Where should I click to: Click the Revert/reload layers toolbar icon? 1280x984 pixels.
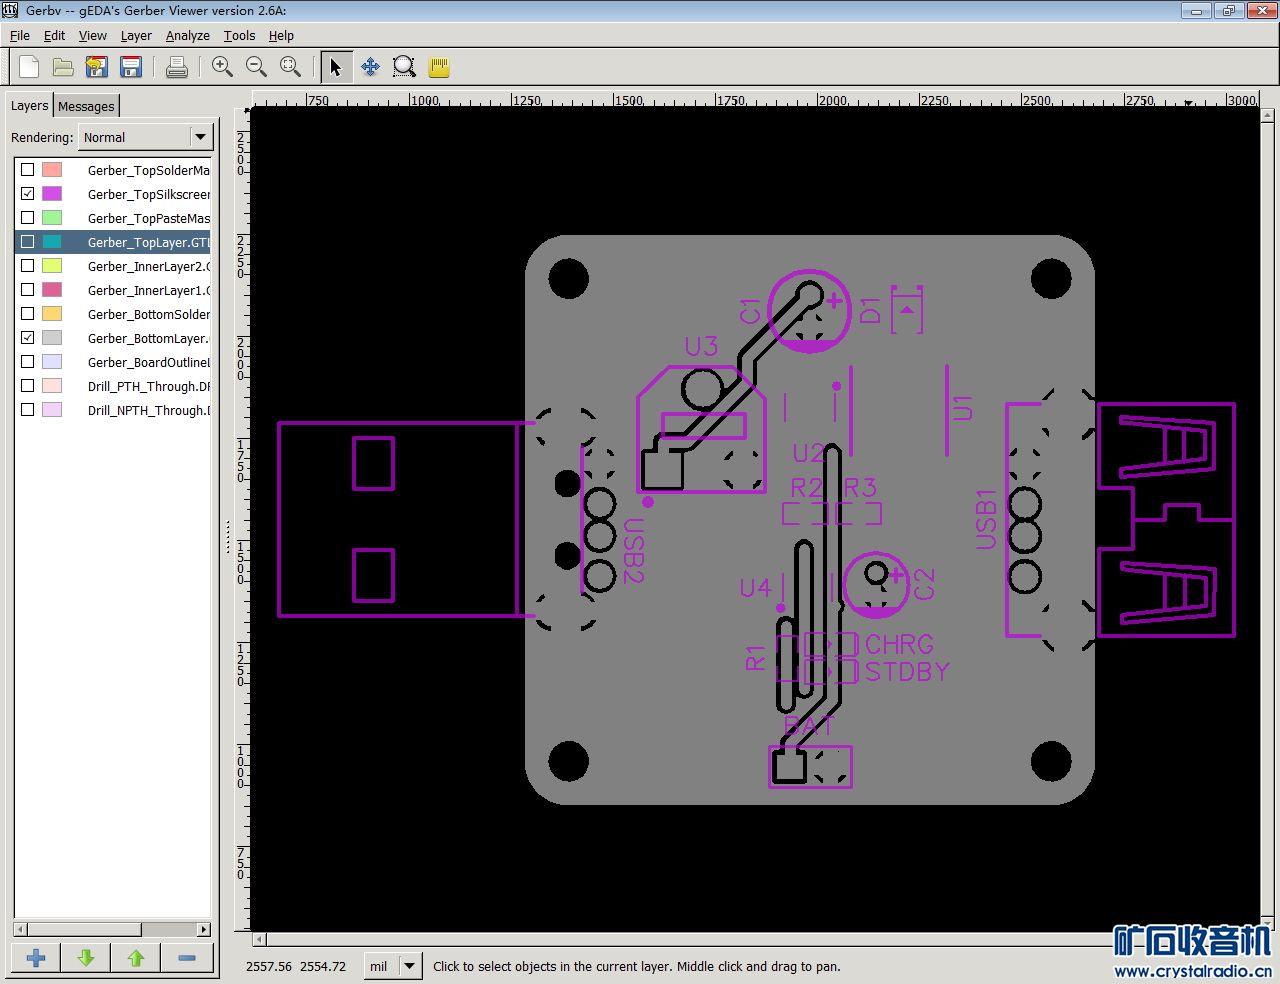(97, 67)
